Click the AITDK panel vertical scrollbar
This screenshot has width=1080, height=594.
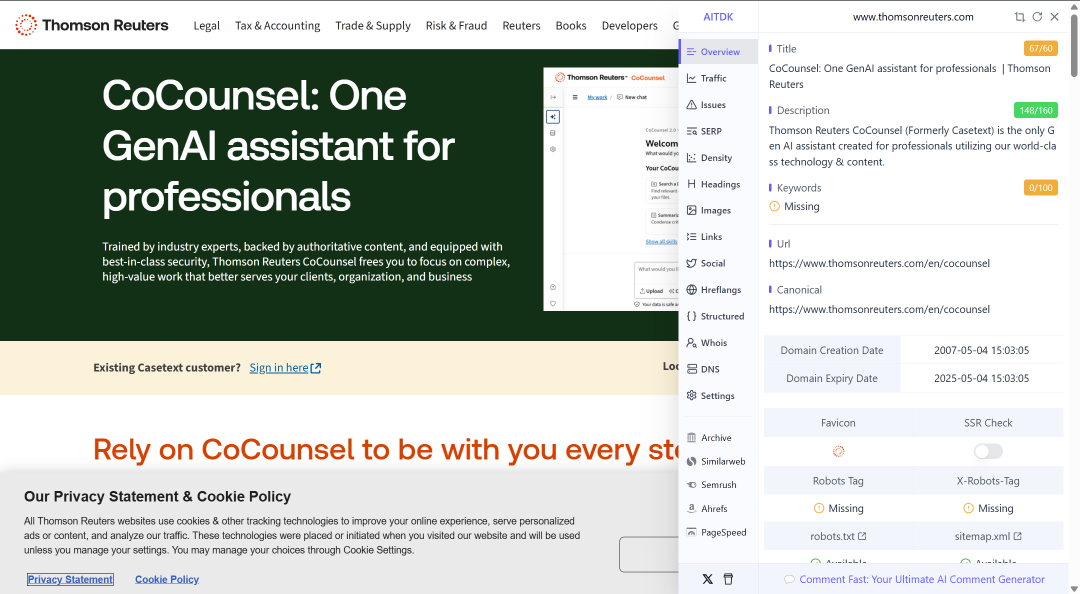click(1074, 45)
